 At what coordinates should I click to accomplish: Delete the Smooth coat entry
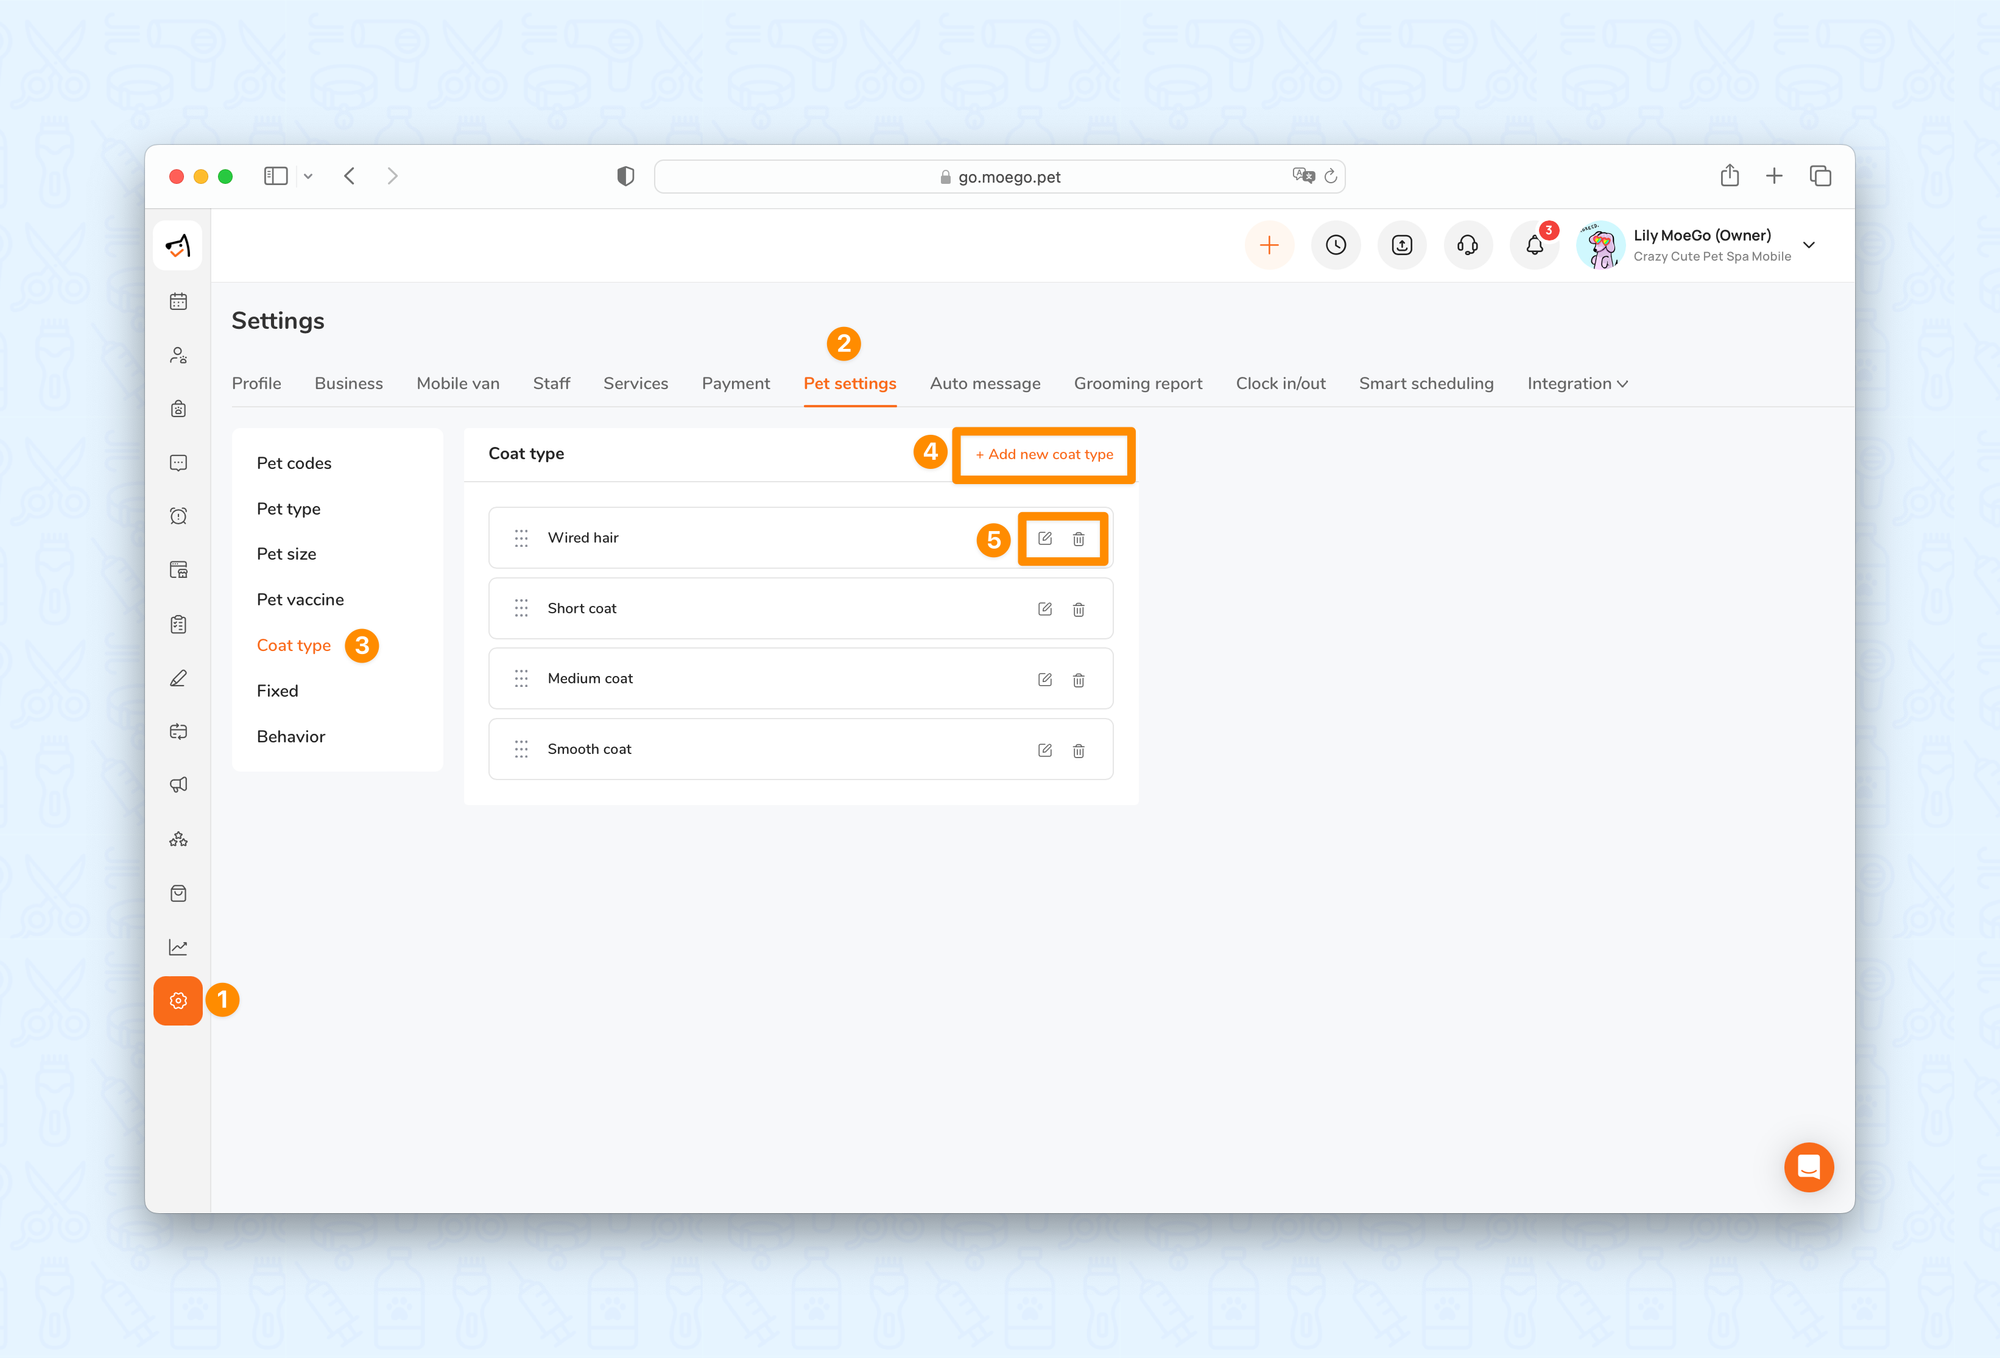click(x=1079, y=750)
